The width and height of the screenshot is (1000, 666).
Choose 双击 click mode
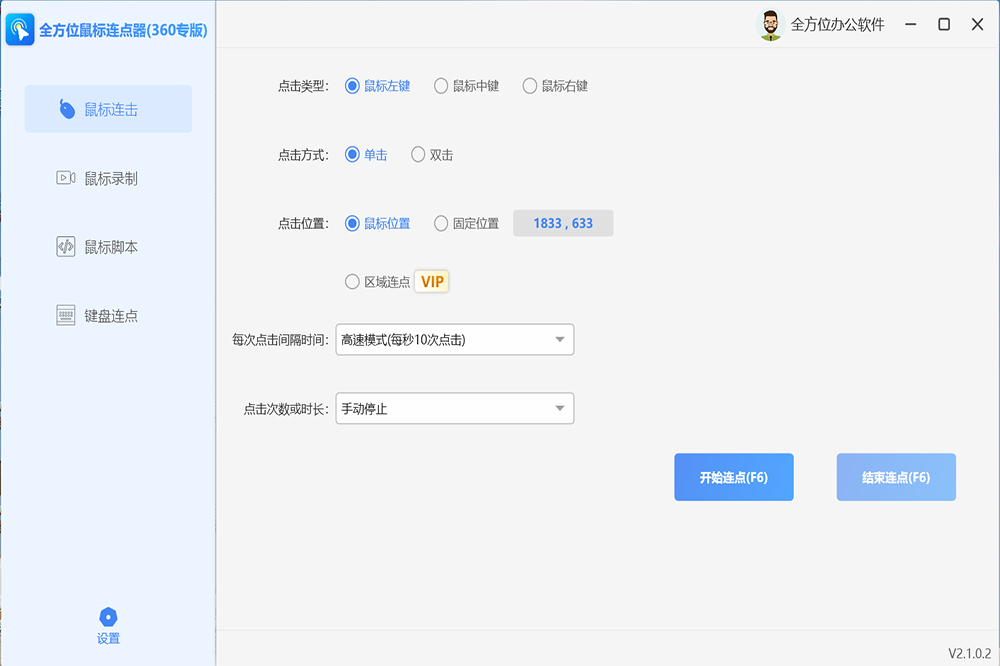(x=432, y=155)
